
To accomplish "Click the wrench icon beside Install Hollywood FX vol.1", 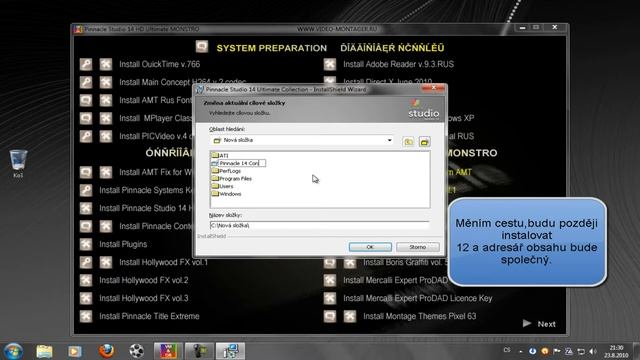I will [x=106, y=262].
